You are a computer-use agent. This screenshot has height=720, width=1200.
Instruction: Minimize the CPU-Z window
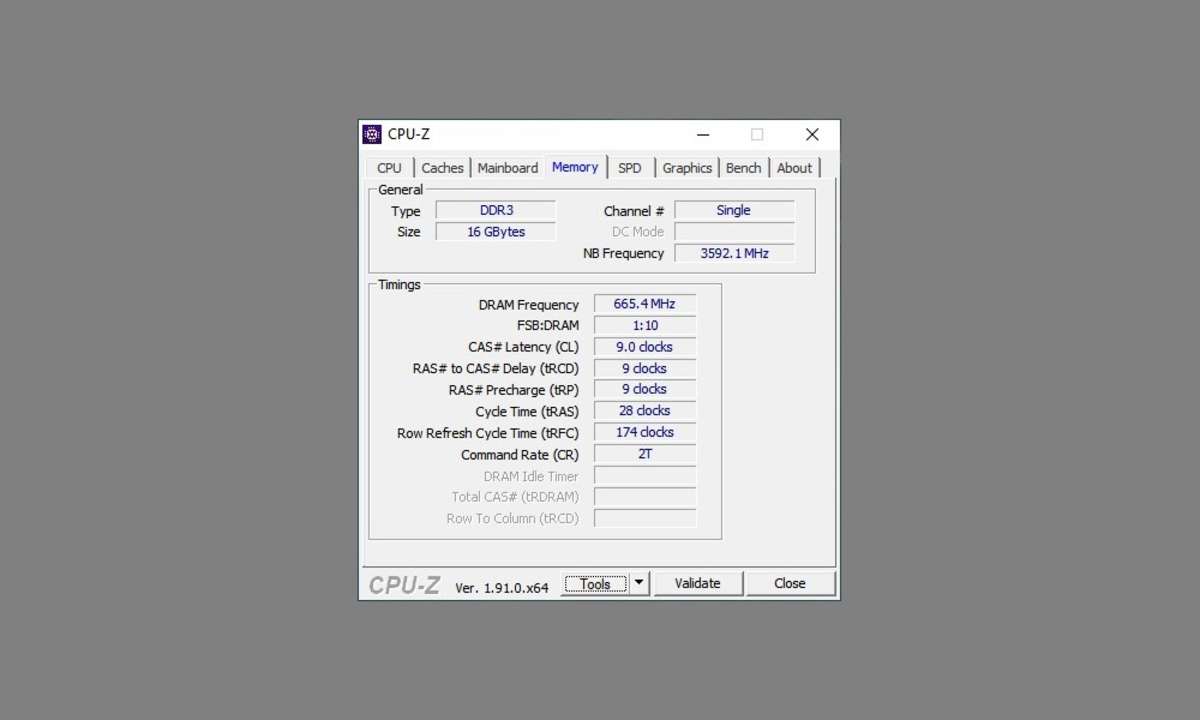click(703, 134)
